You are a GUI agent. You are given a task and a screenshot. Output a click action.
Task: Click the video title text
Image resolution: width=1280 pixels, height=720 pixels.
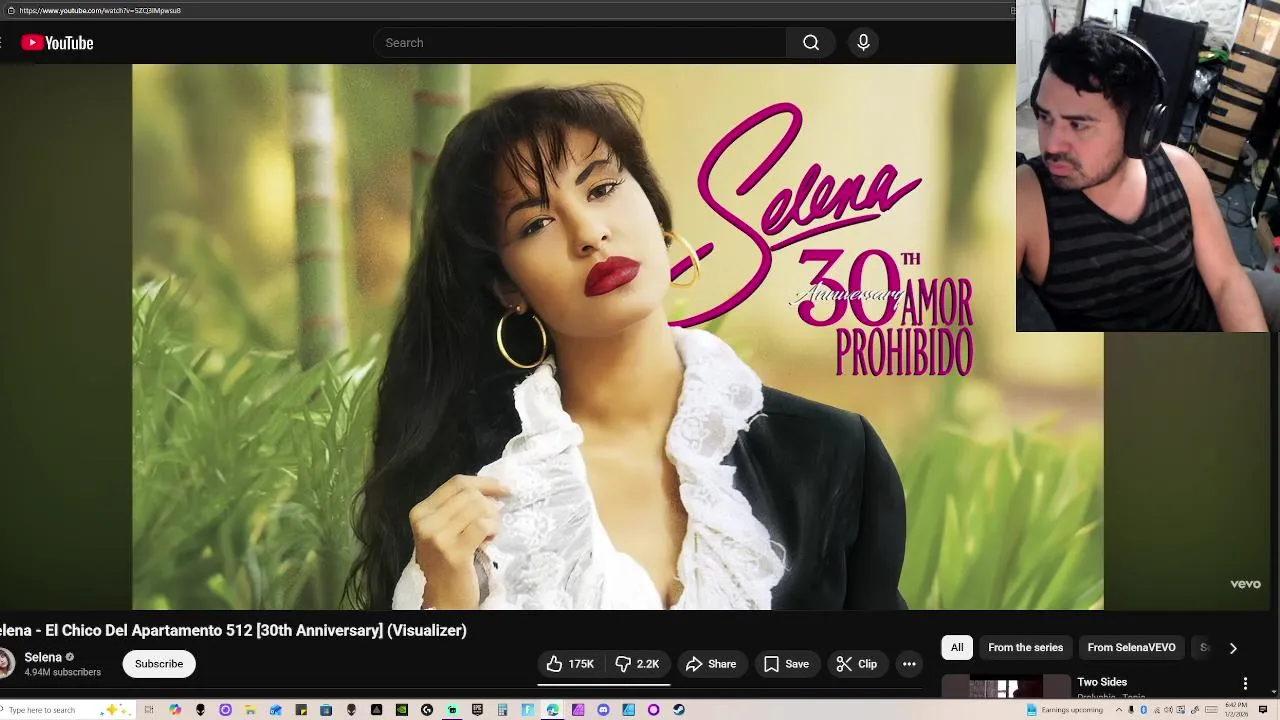coord(232,630)
